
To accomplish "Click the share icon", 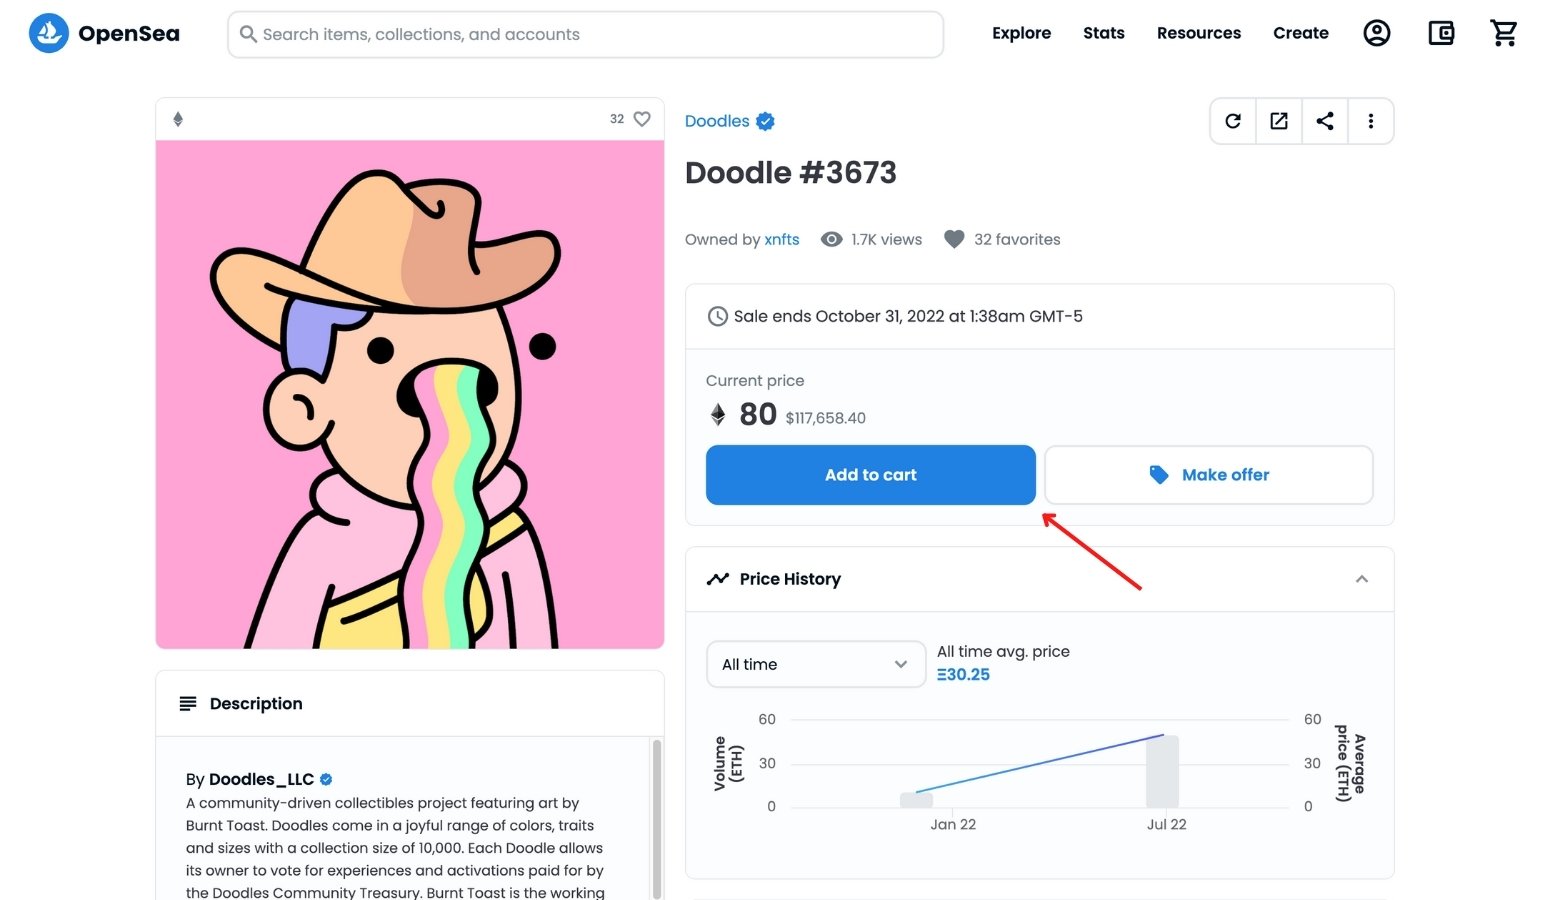I will click(x=1325, y=121).
